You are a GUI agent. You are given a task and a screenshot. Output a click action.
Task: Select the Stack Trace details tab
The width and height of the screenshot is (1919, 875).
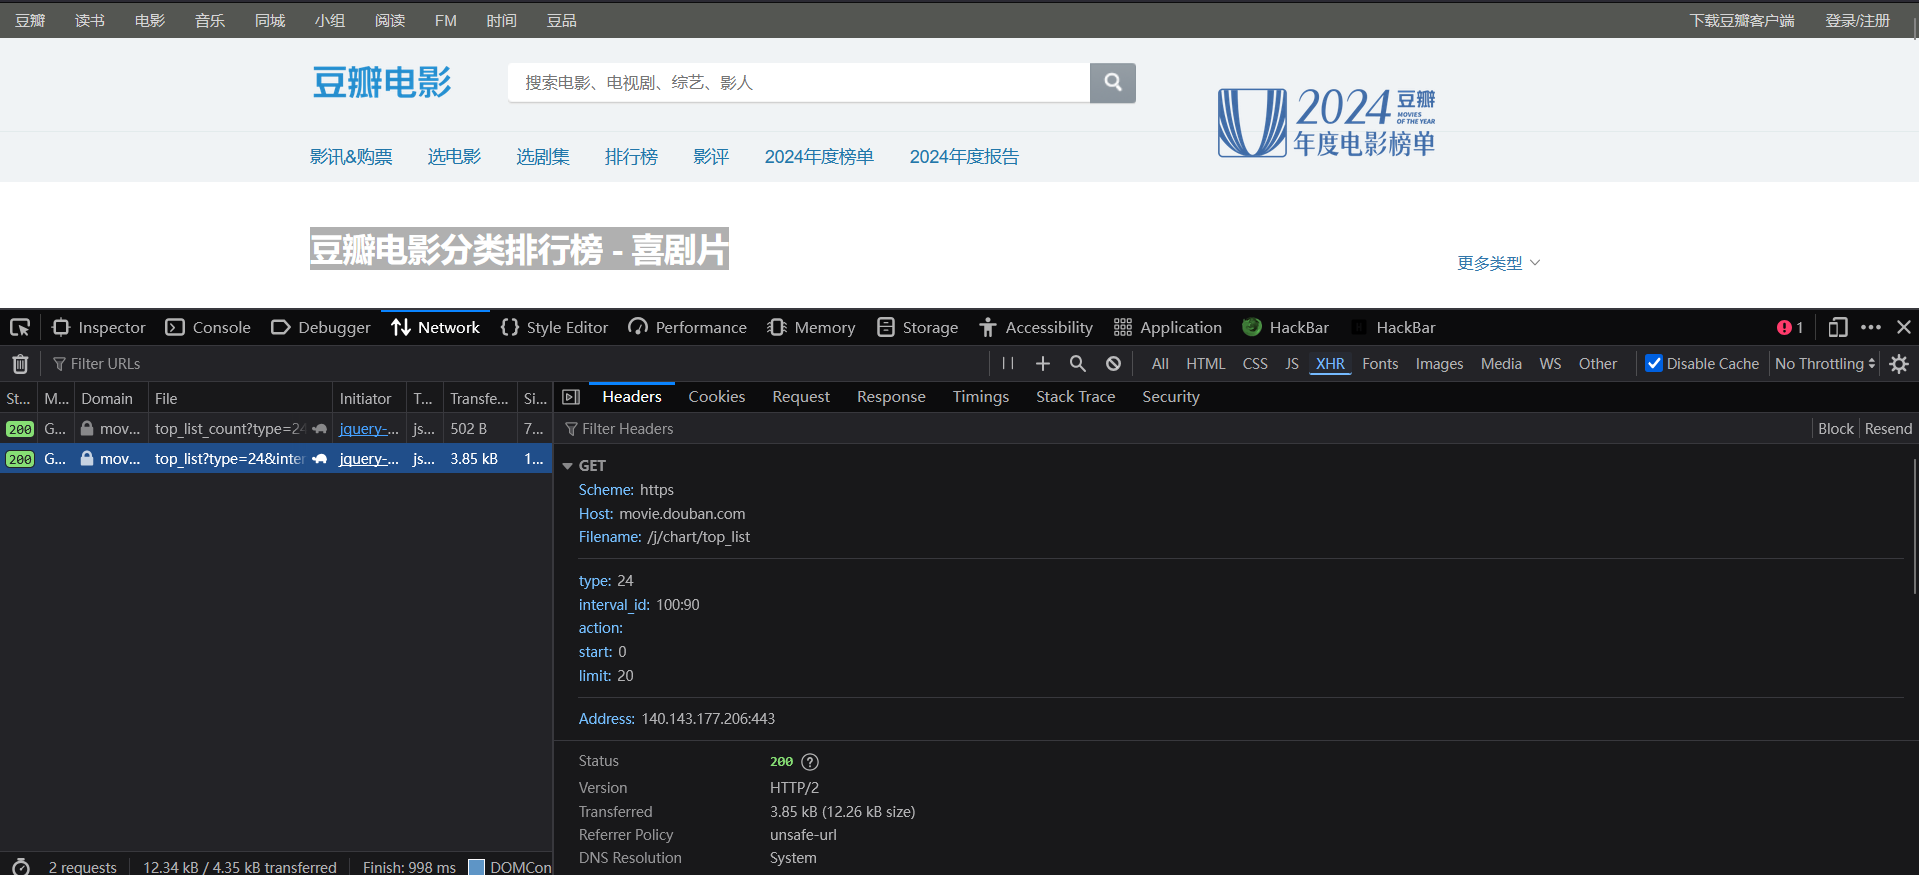point(1076,397)
